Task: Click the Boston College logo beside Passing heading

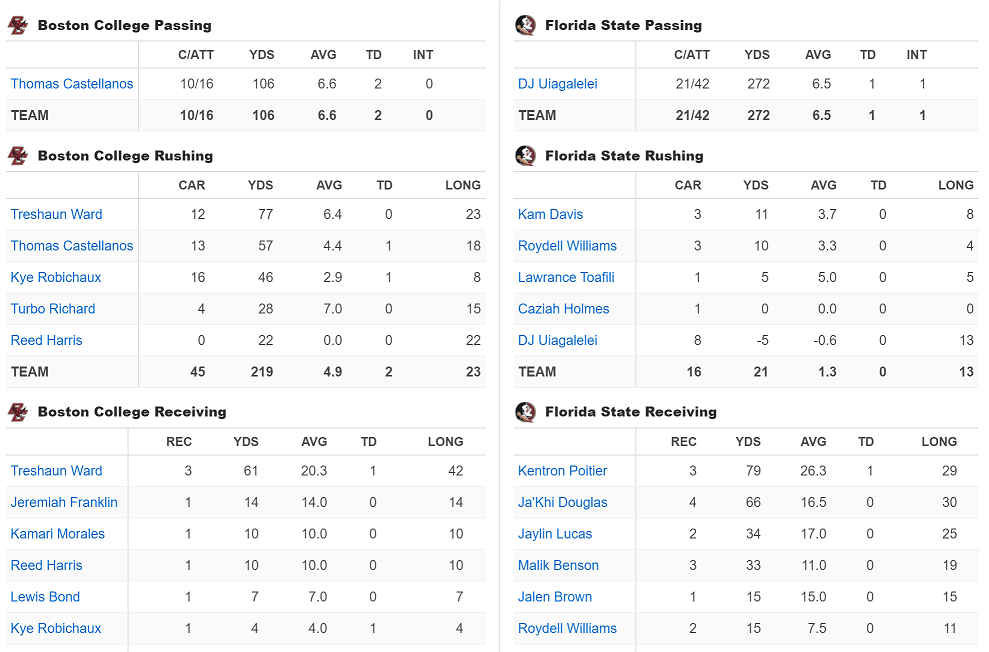Action: click(x=18, y=25)
